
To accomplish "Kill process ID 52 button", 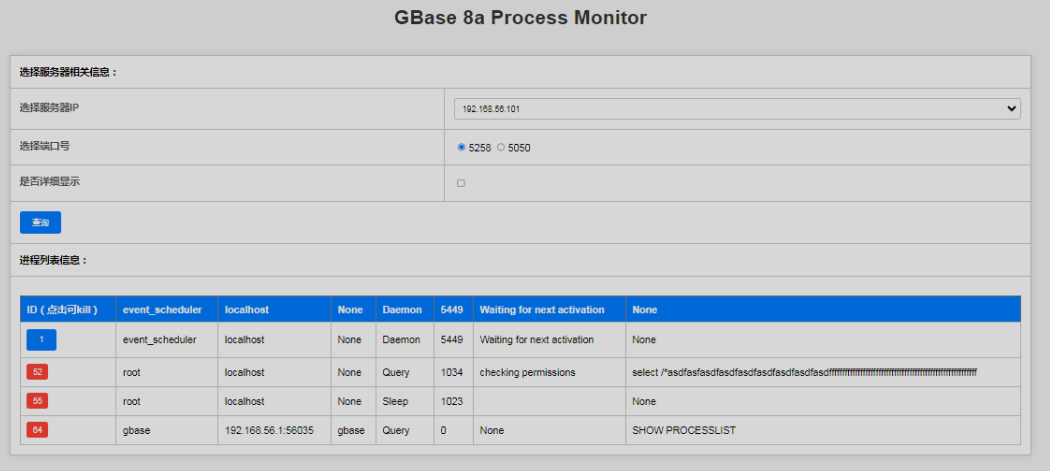I will [x=38, y=372].
